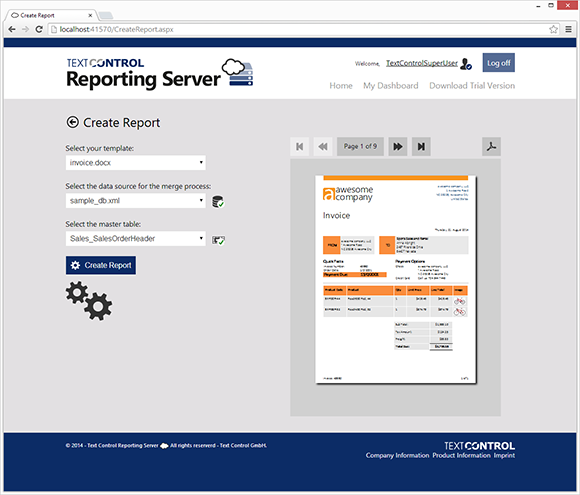
Task: Open the sample_db.xml data source dropdown
Action: pyautogui.click(x=135, y=201)
